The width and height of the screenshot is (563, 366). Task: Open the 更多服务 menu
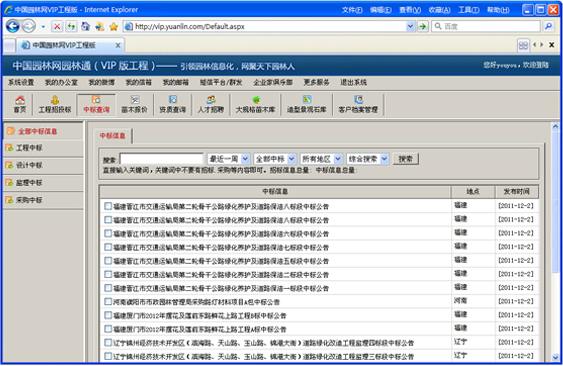(x=316, y=83)
